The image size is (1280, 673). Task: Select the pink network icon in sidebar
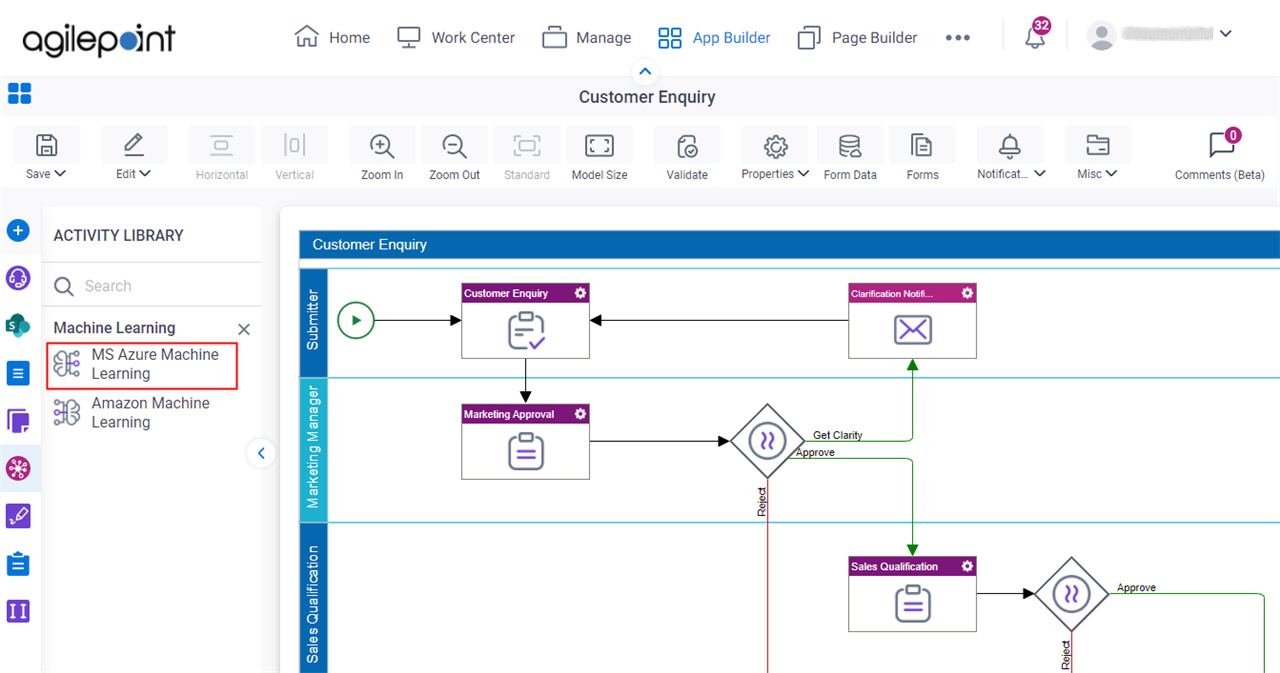click(x=18, y=468)
